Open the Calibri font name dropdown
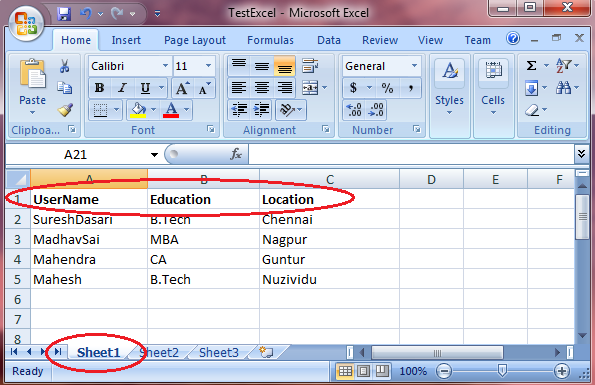The width and height of the screenshot is (595, 385). pos(165,66)
